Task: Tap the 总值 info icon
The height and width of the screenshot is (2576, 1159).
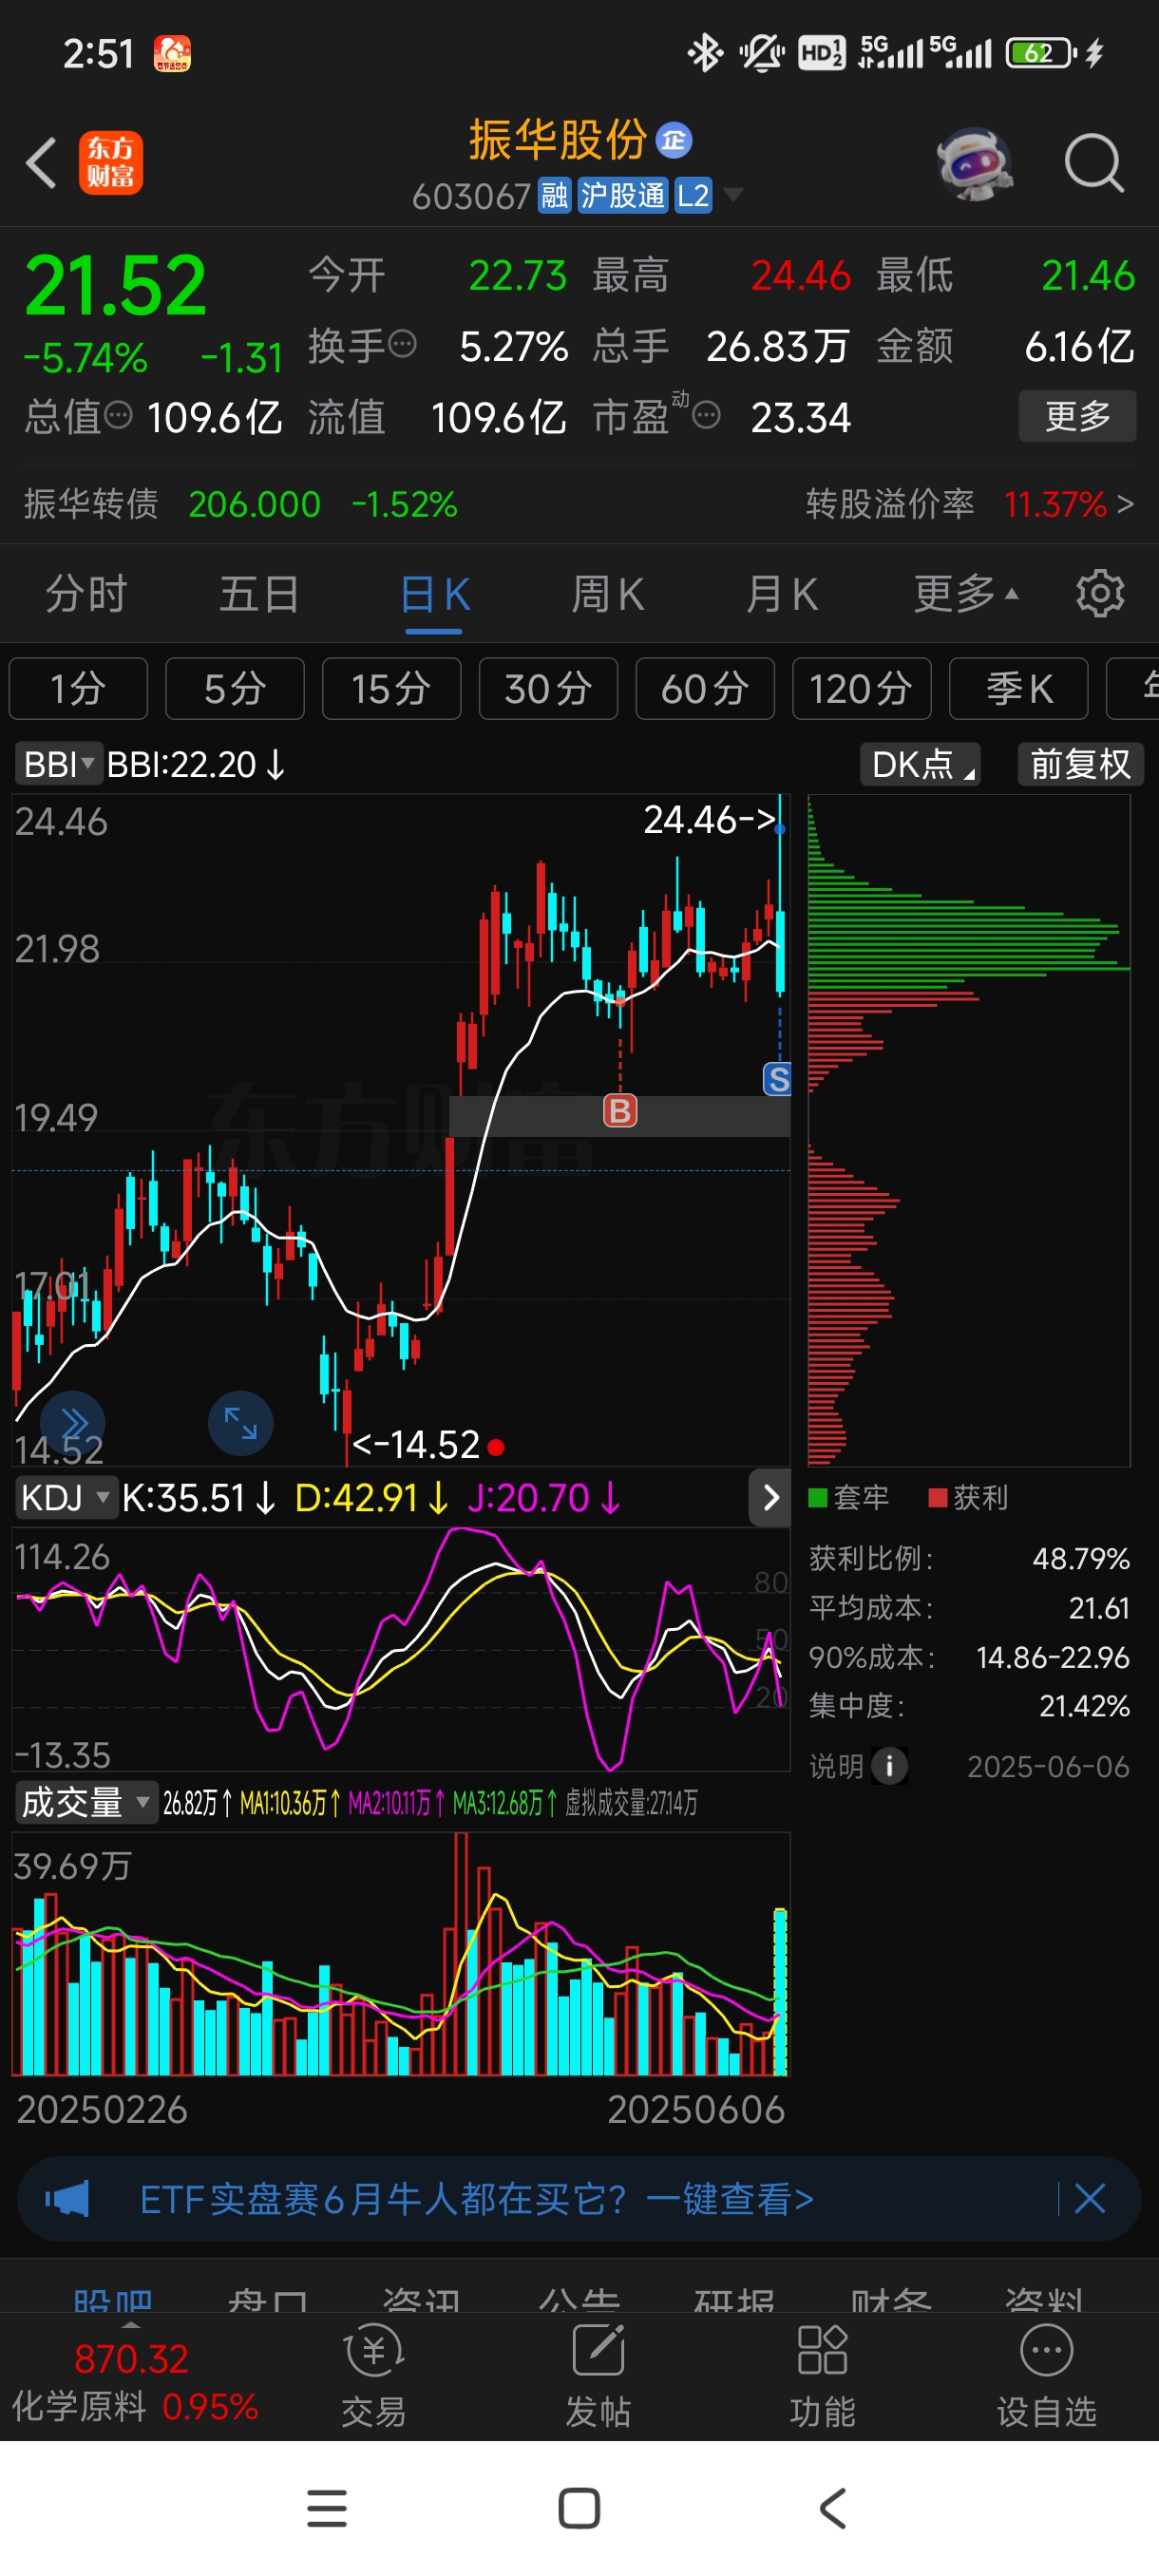Action: point(118,415)
